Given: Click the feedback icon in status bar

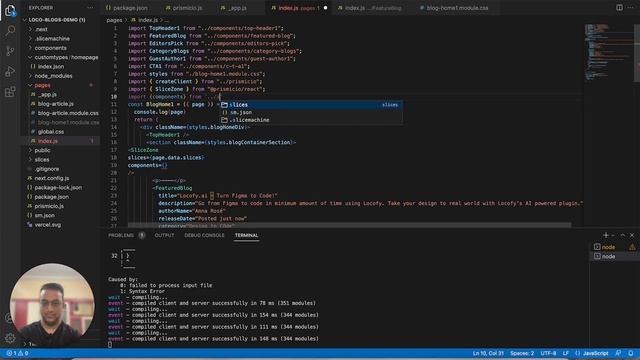Looking at the screenshot, I should 618,353.
